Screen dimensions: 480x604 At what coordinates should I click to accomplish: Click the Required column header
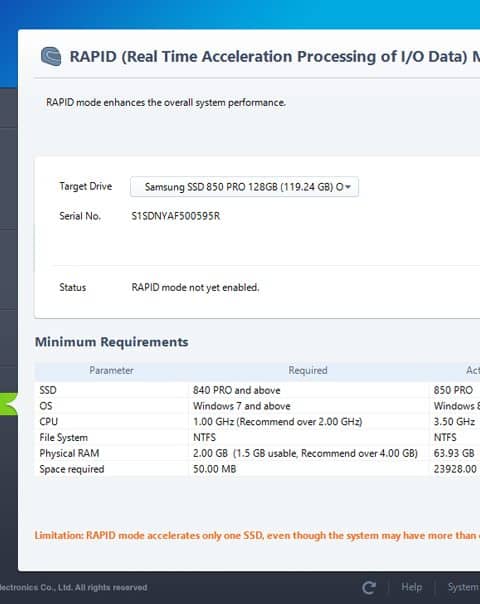[x=308, y=370]
